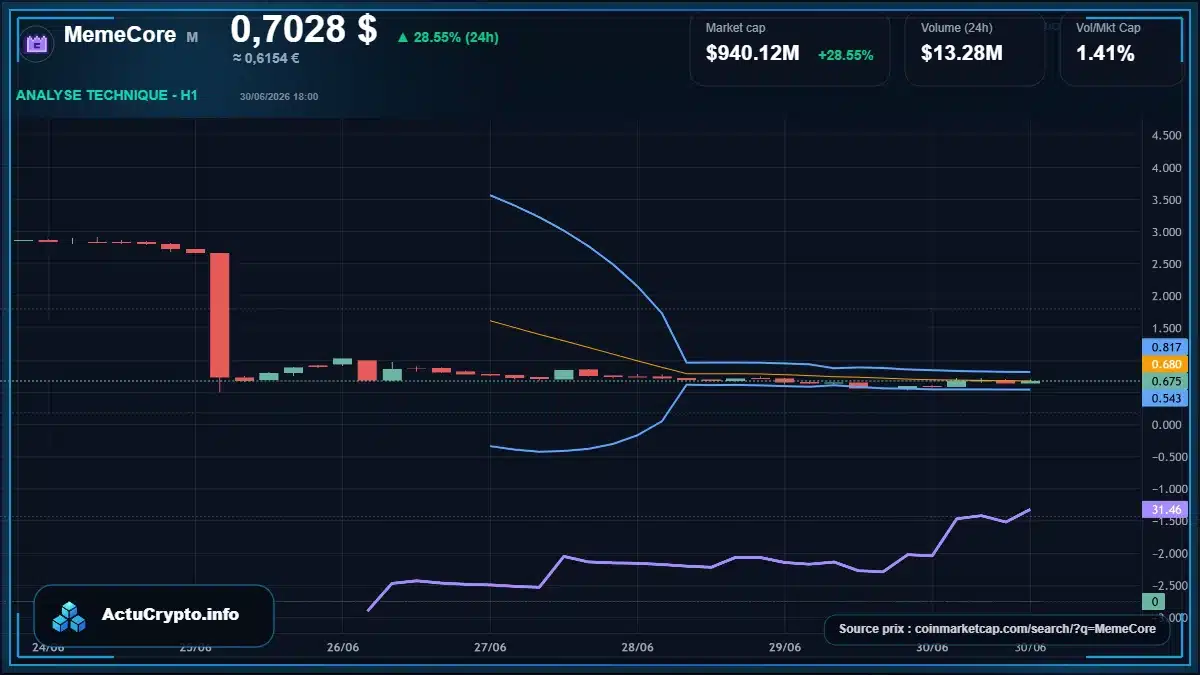Click the 29/06 date axis label
The width and height of the screenshot is (1200, 675).
click(x=785, y=647)
